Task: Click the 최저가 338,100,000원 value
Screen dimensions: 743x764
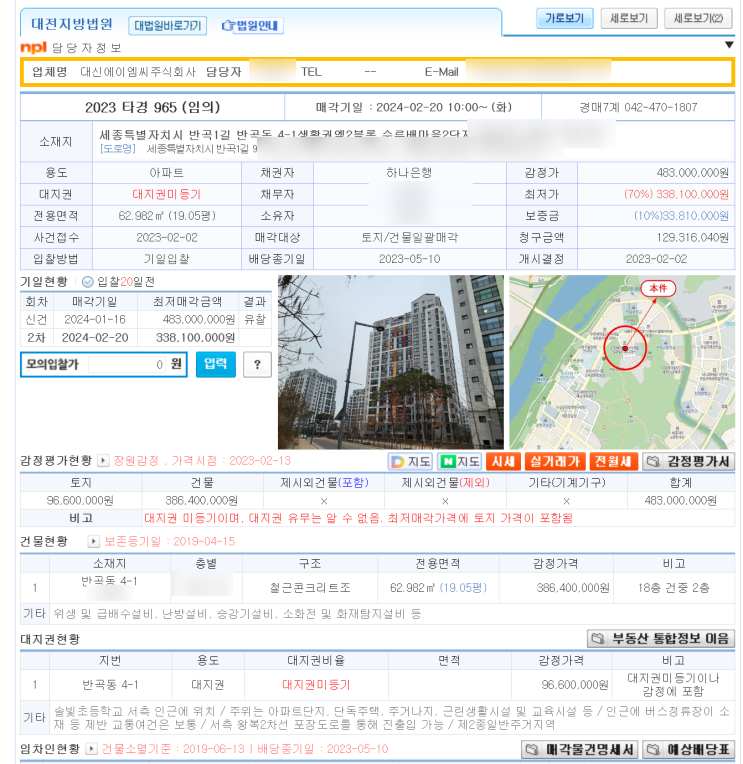Action: pos(676,194)
